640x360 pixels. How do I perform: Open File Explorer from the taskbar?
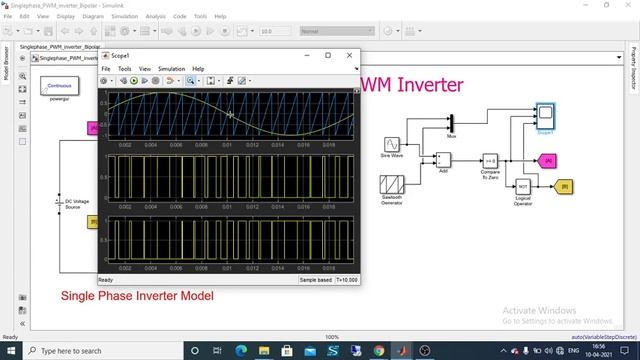click(x=264, y=351)
